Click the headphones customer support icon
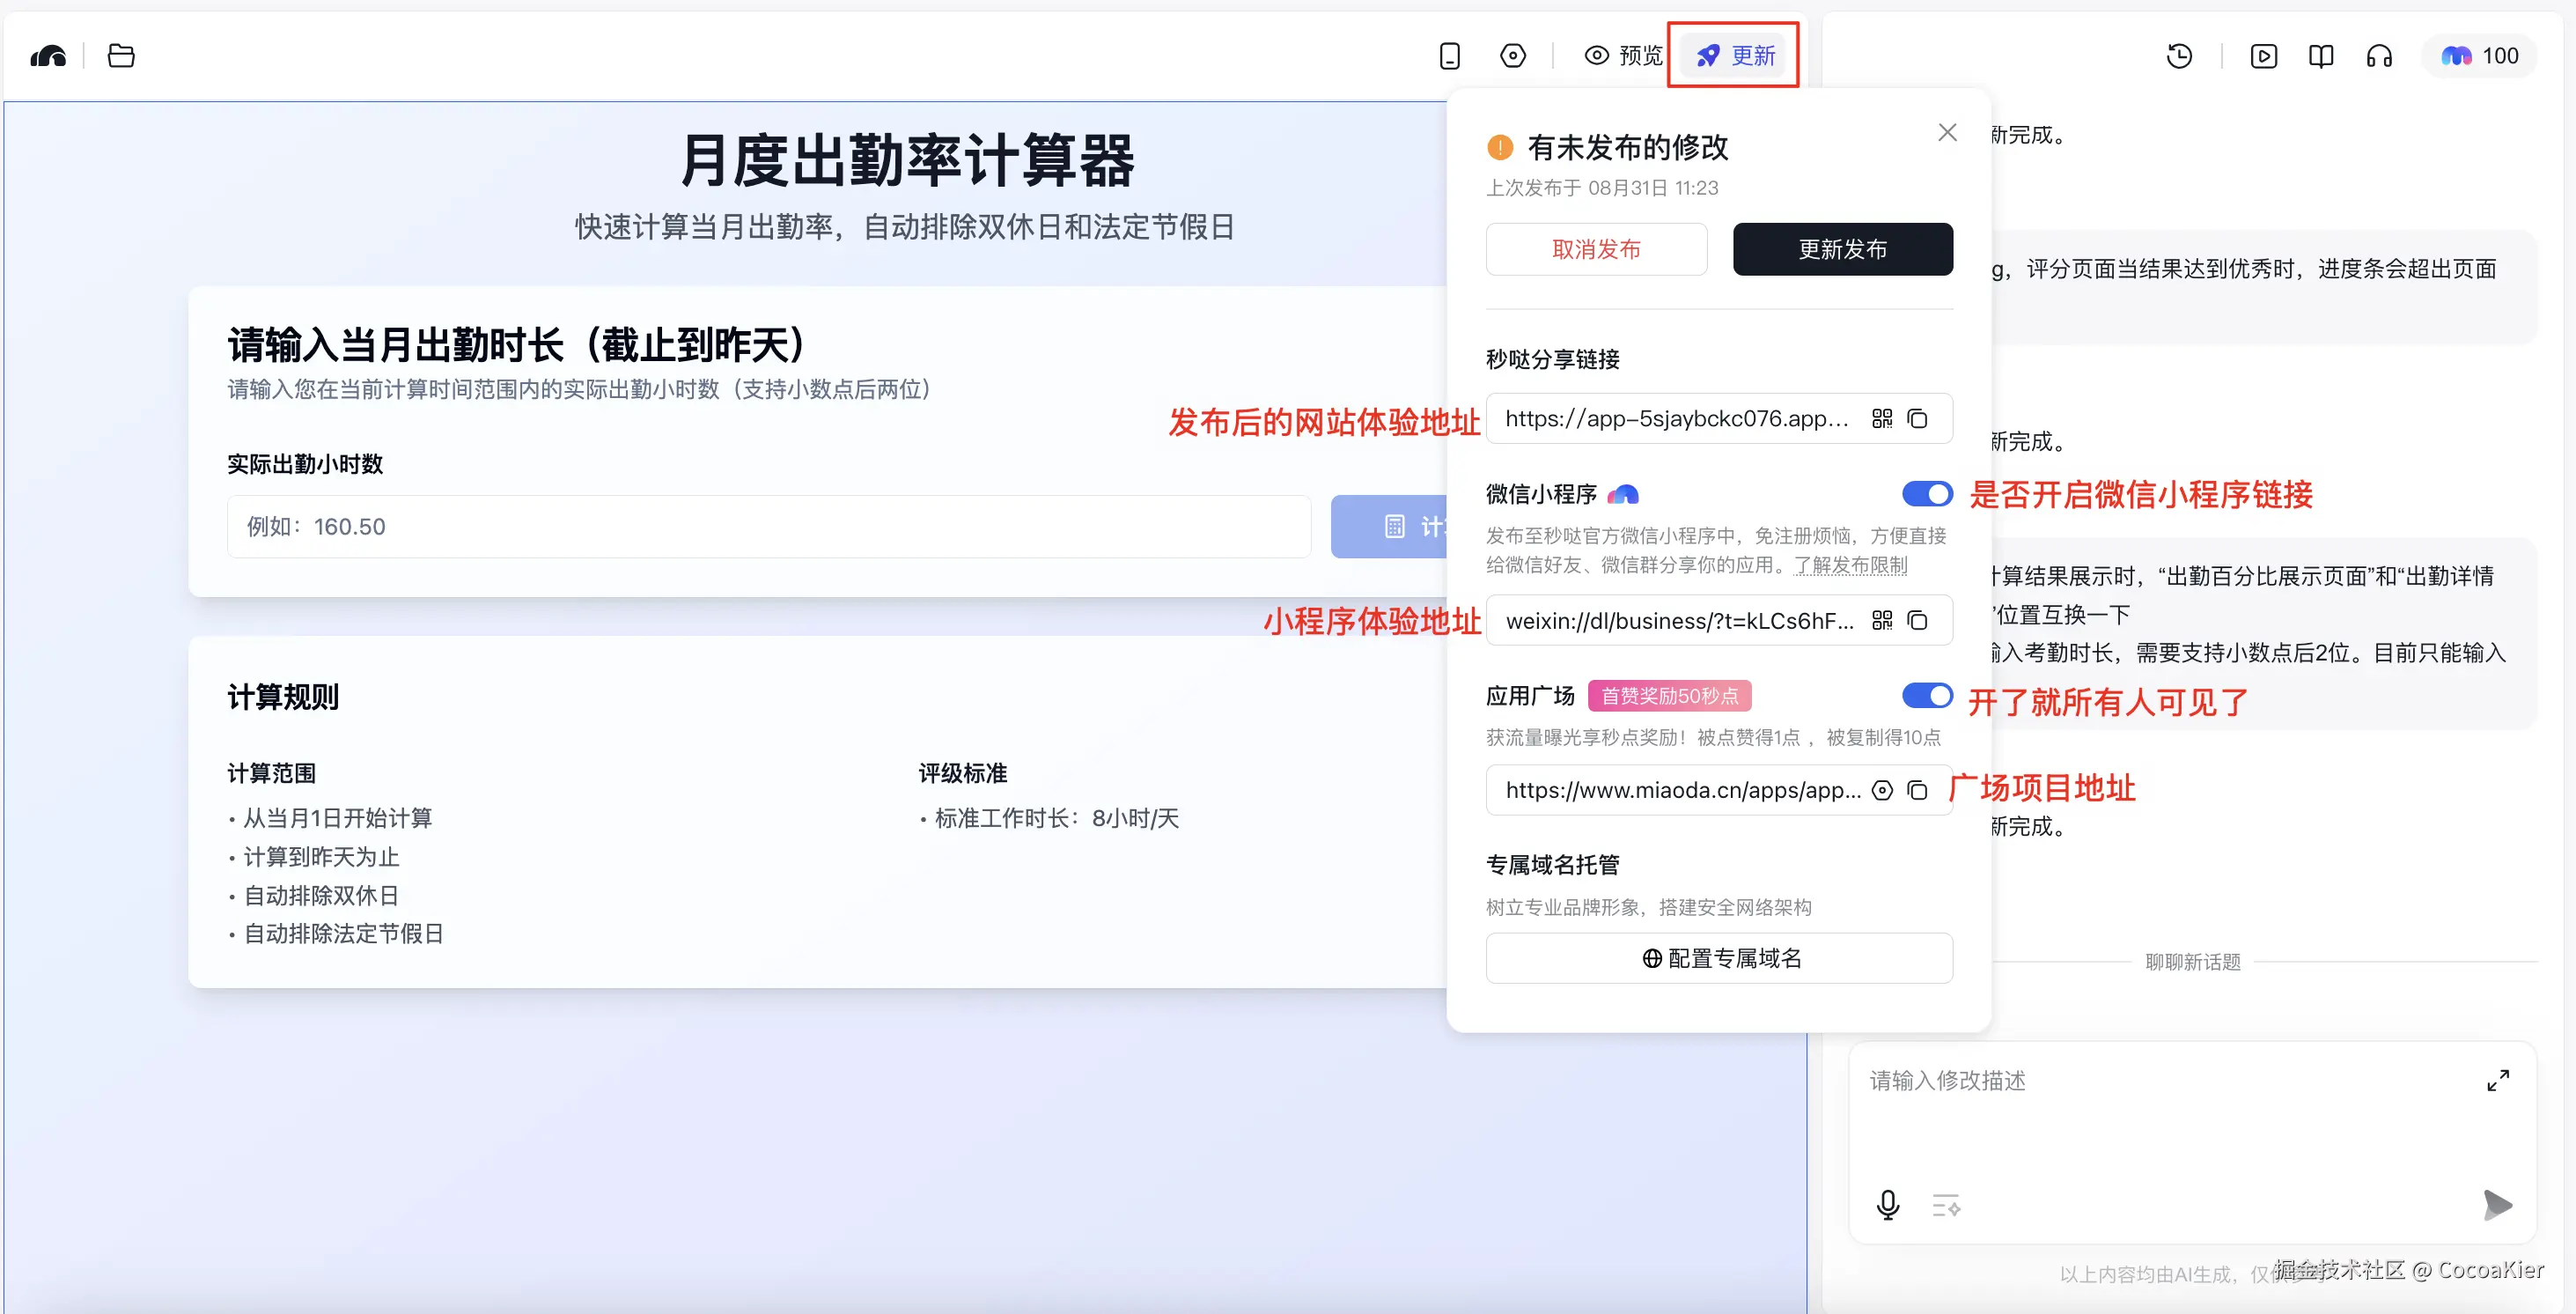 [2380, 56]
